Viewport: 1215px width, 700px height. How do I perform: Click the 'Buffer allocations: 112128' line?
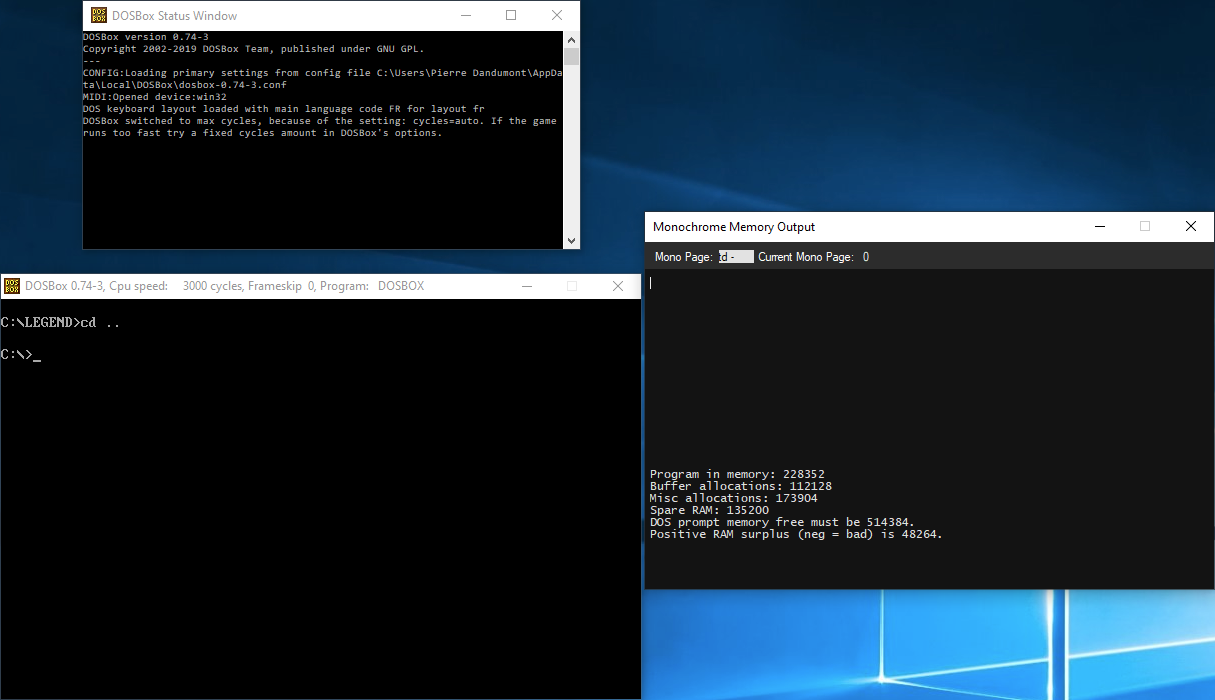[x=741, y=486]
